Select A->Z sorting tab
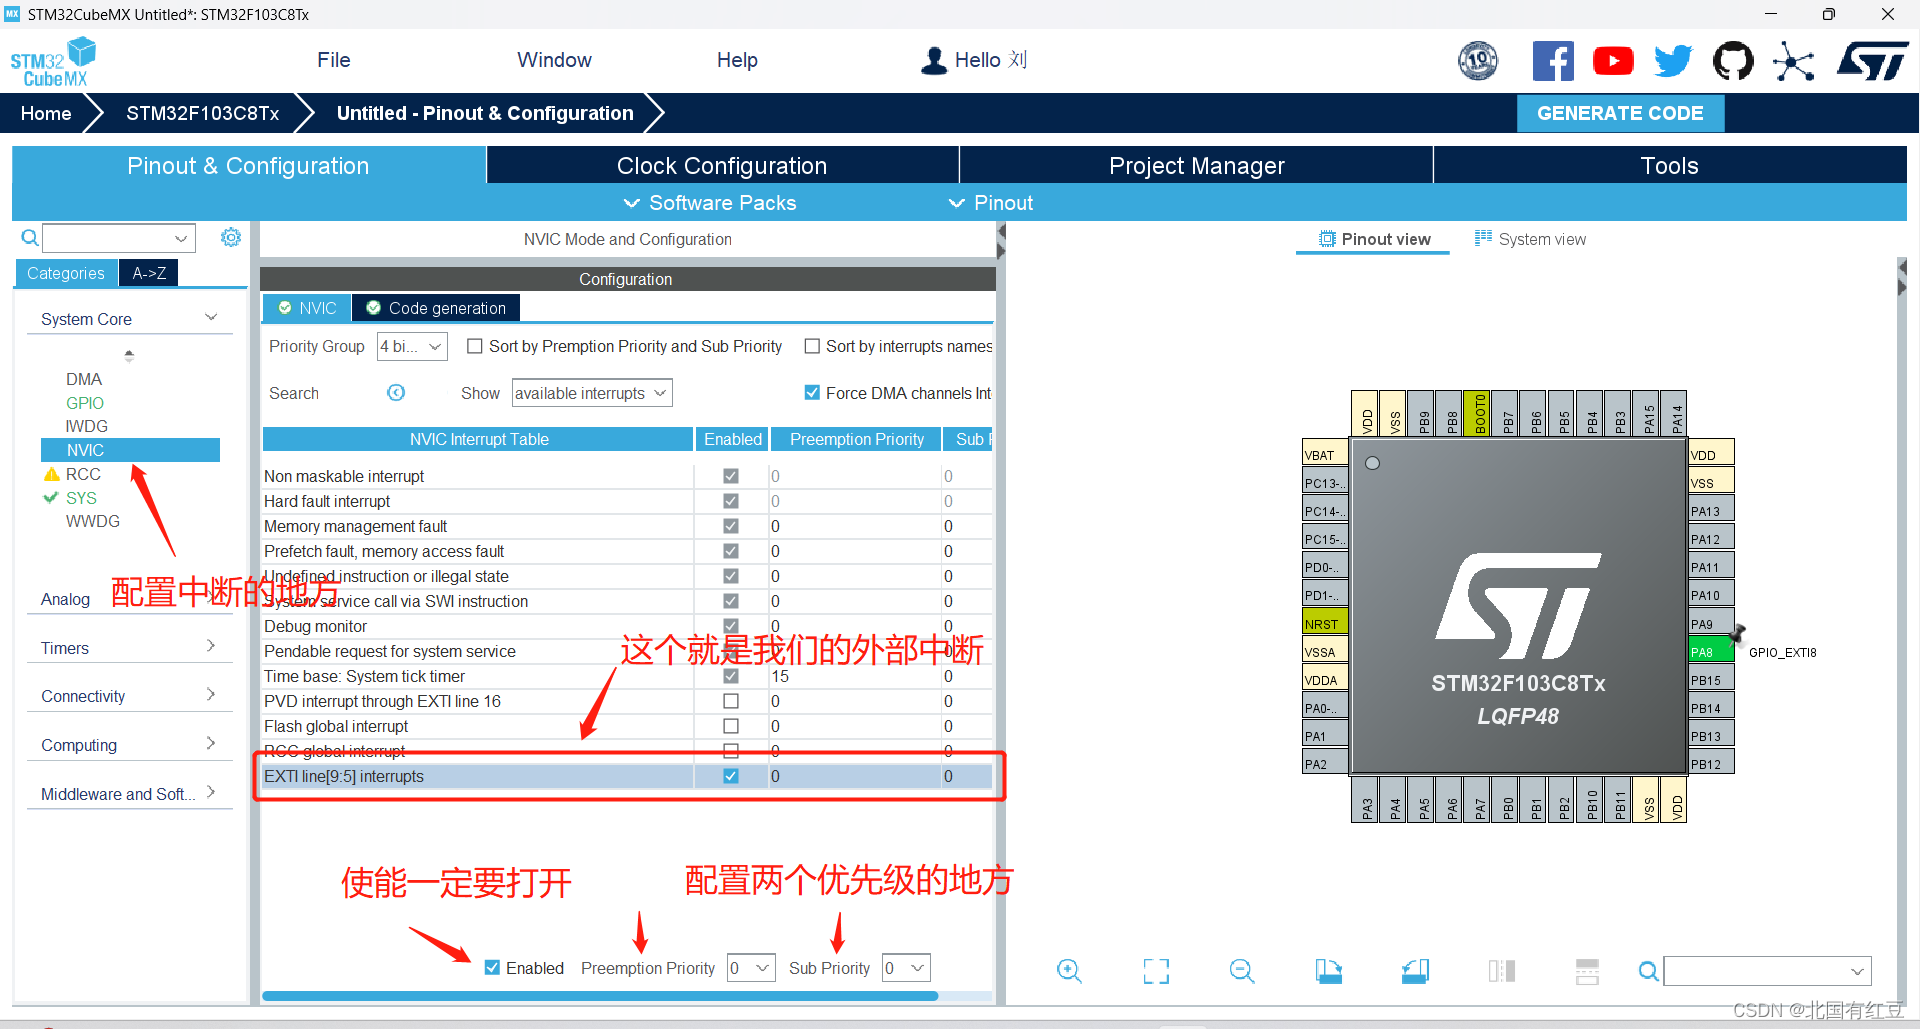This screenshot has width=1920, height=1029. click(149, 273)
